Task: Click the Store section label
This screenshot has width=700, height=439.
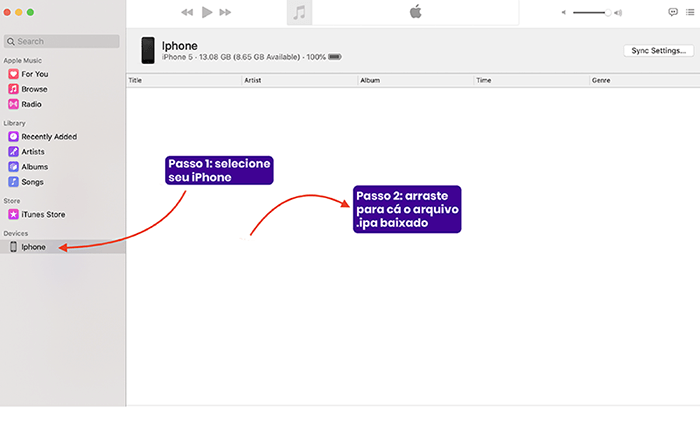Action: click(12, 201)
